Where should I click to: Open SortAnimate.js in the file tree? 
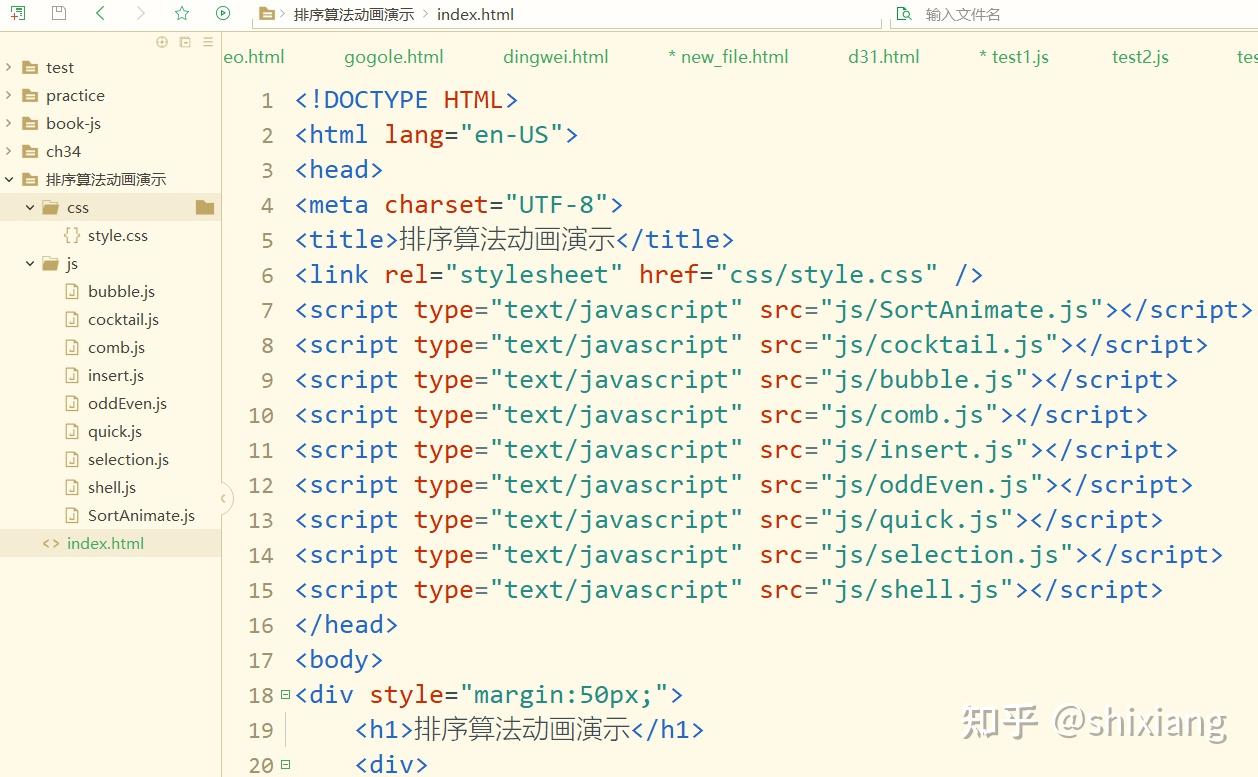(x=141, y=515)
